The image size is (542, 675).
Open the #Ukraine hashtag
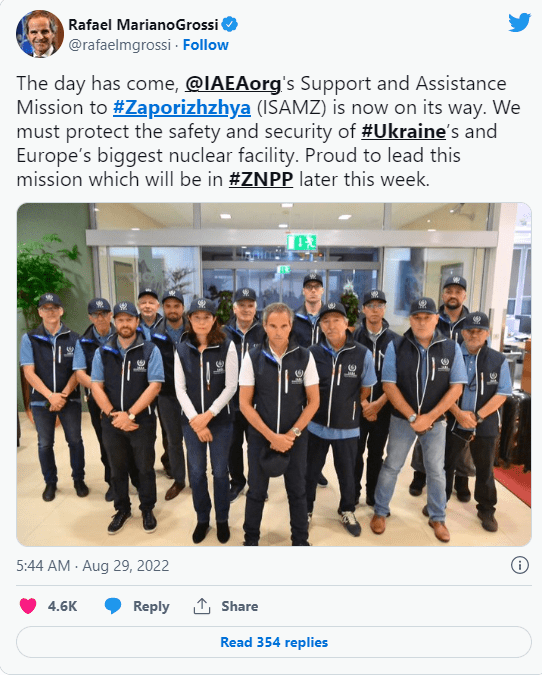pos(403,132)
